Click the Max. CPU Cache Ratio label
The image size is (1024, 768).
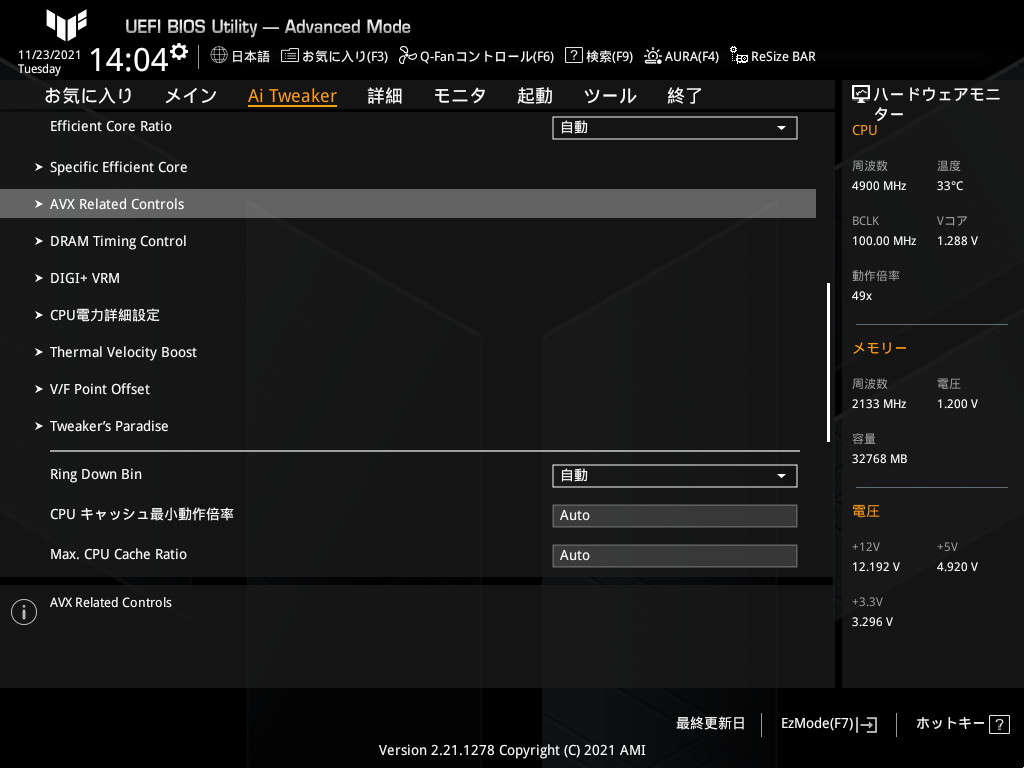click(118, 554)
